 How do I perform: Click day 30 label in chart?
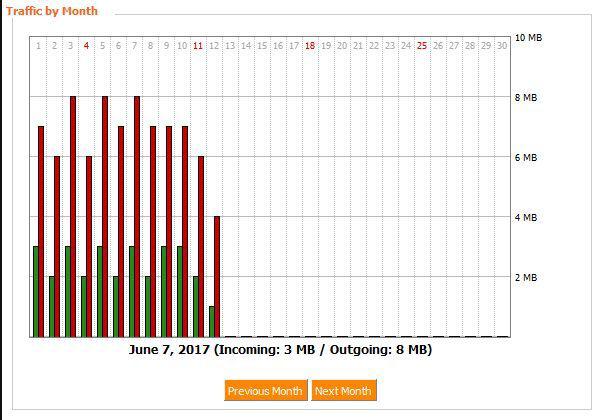[x=502, y=46]
